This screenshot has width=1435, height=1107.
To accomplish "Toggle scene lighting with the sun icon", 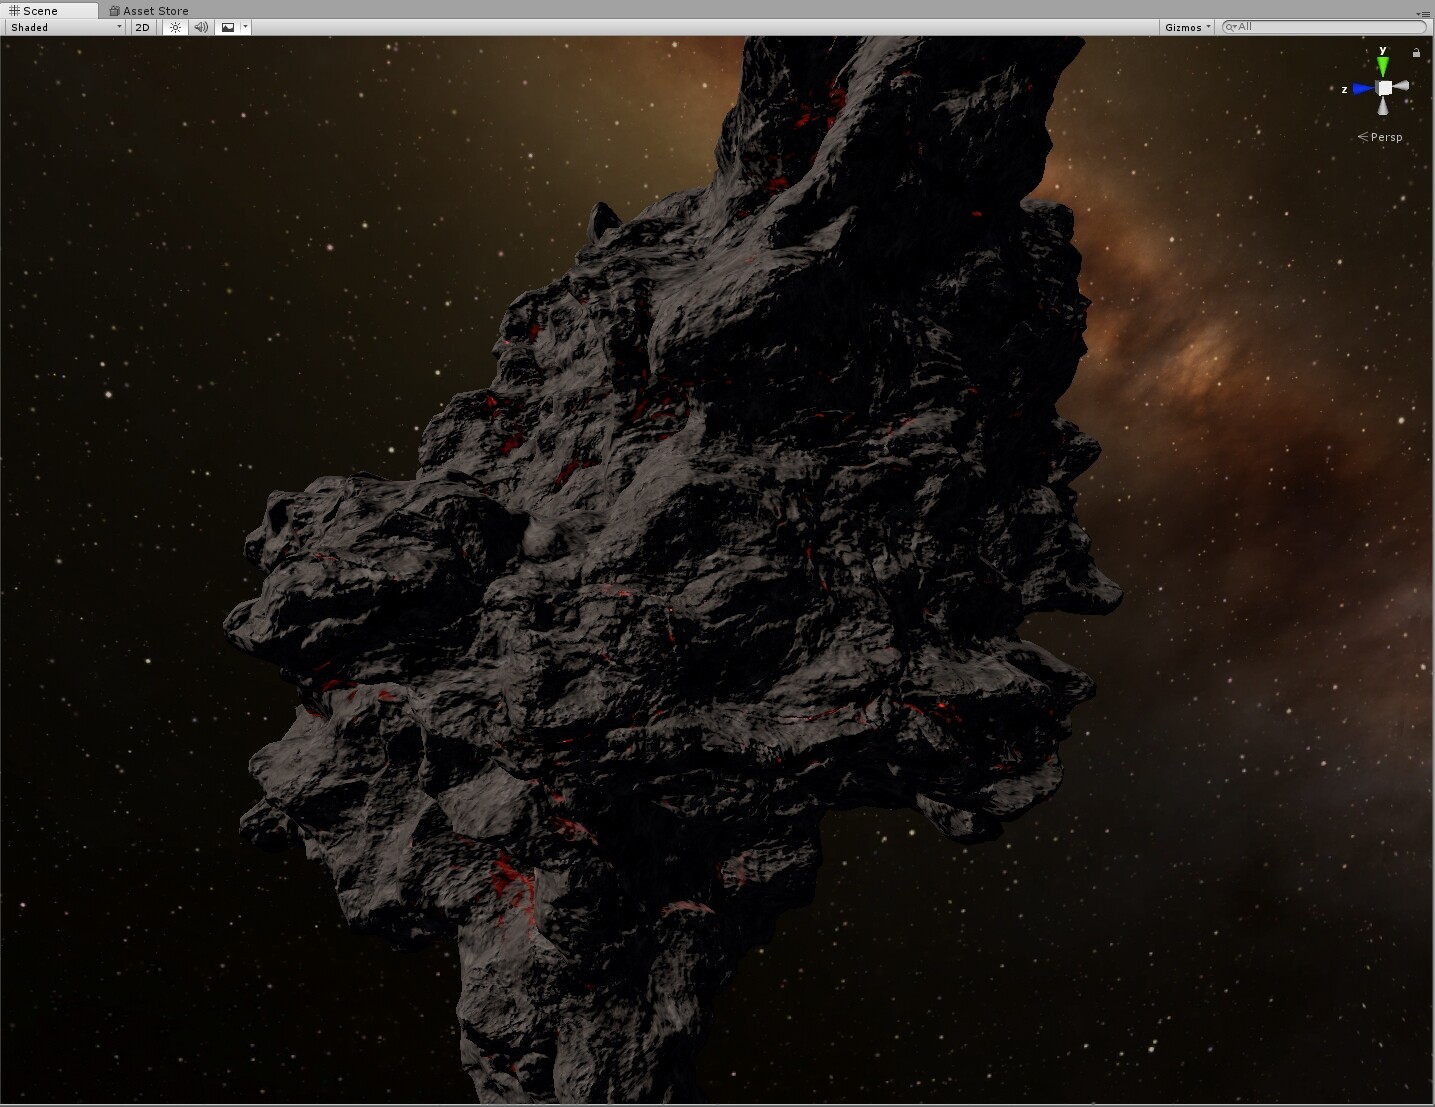I will 175,27.
